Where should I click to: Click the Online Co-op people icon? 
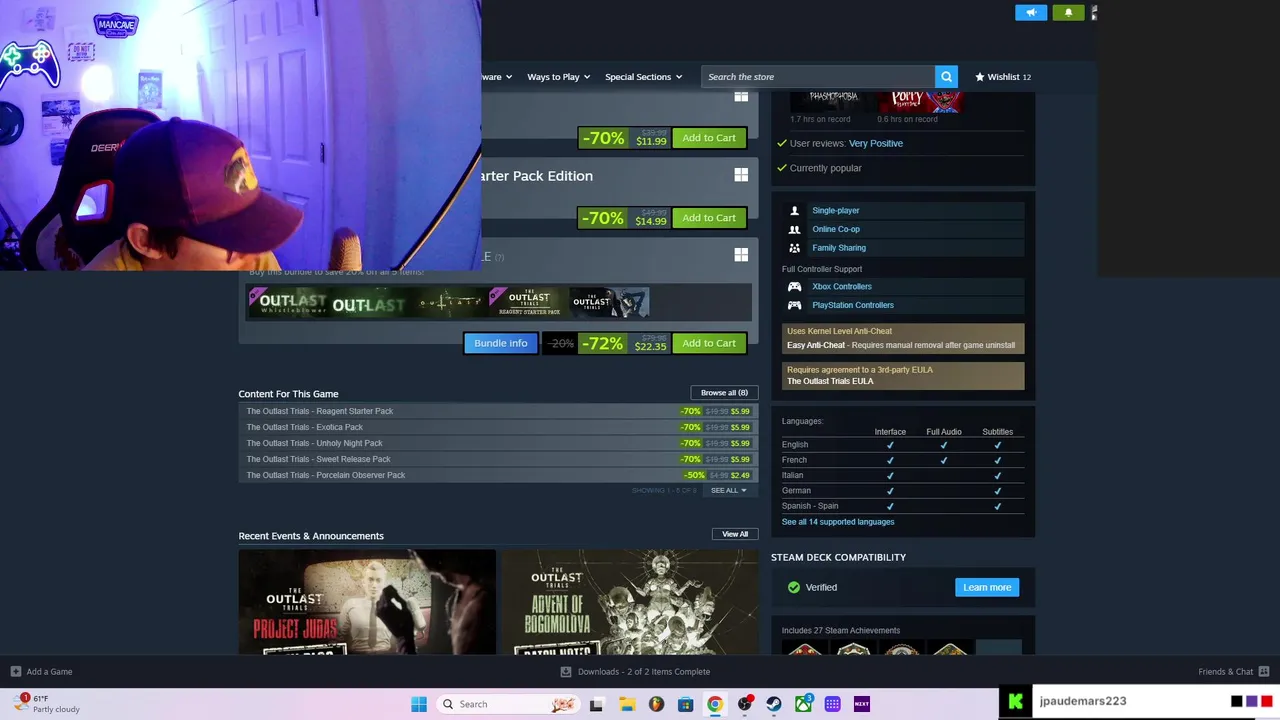click(x=794, y=229)
